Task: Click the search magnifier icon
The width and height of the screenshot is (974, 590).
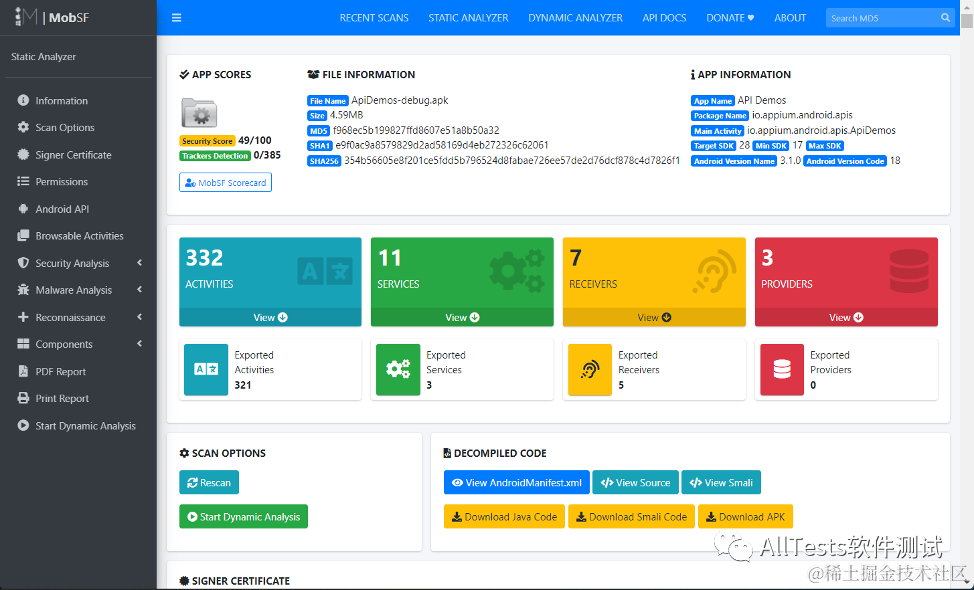Action: click(x=945, y=18)
